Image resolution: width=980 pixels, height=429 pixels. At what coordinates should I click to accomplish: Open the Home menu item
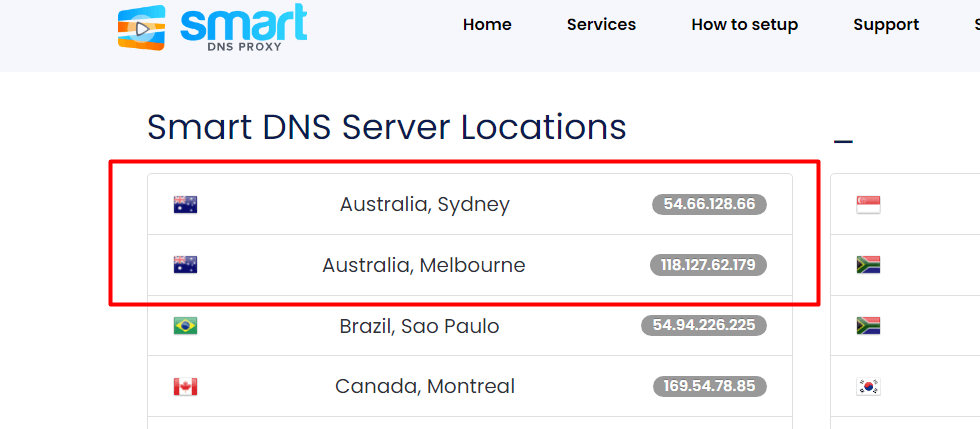487,25
